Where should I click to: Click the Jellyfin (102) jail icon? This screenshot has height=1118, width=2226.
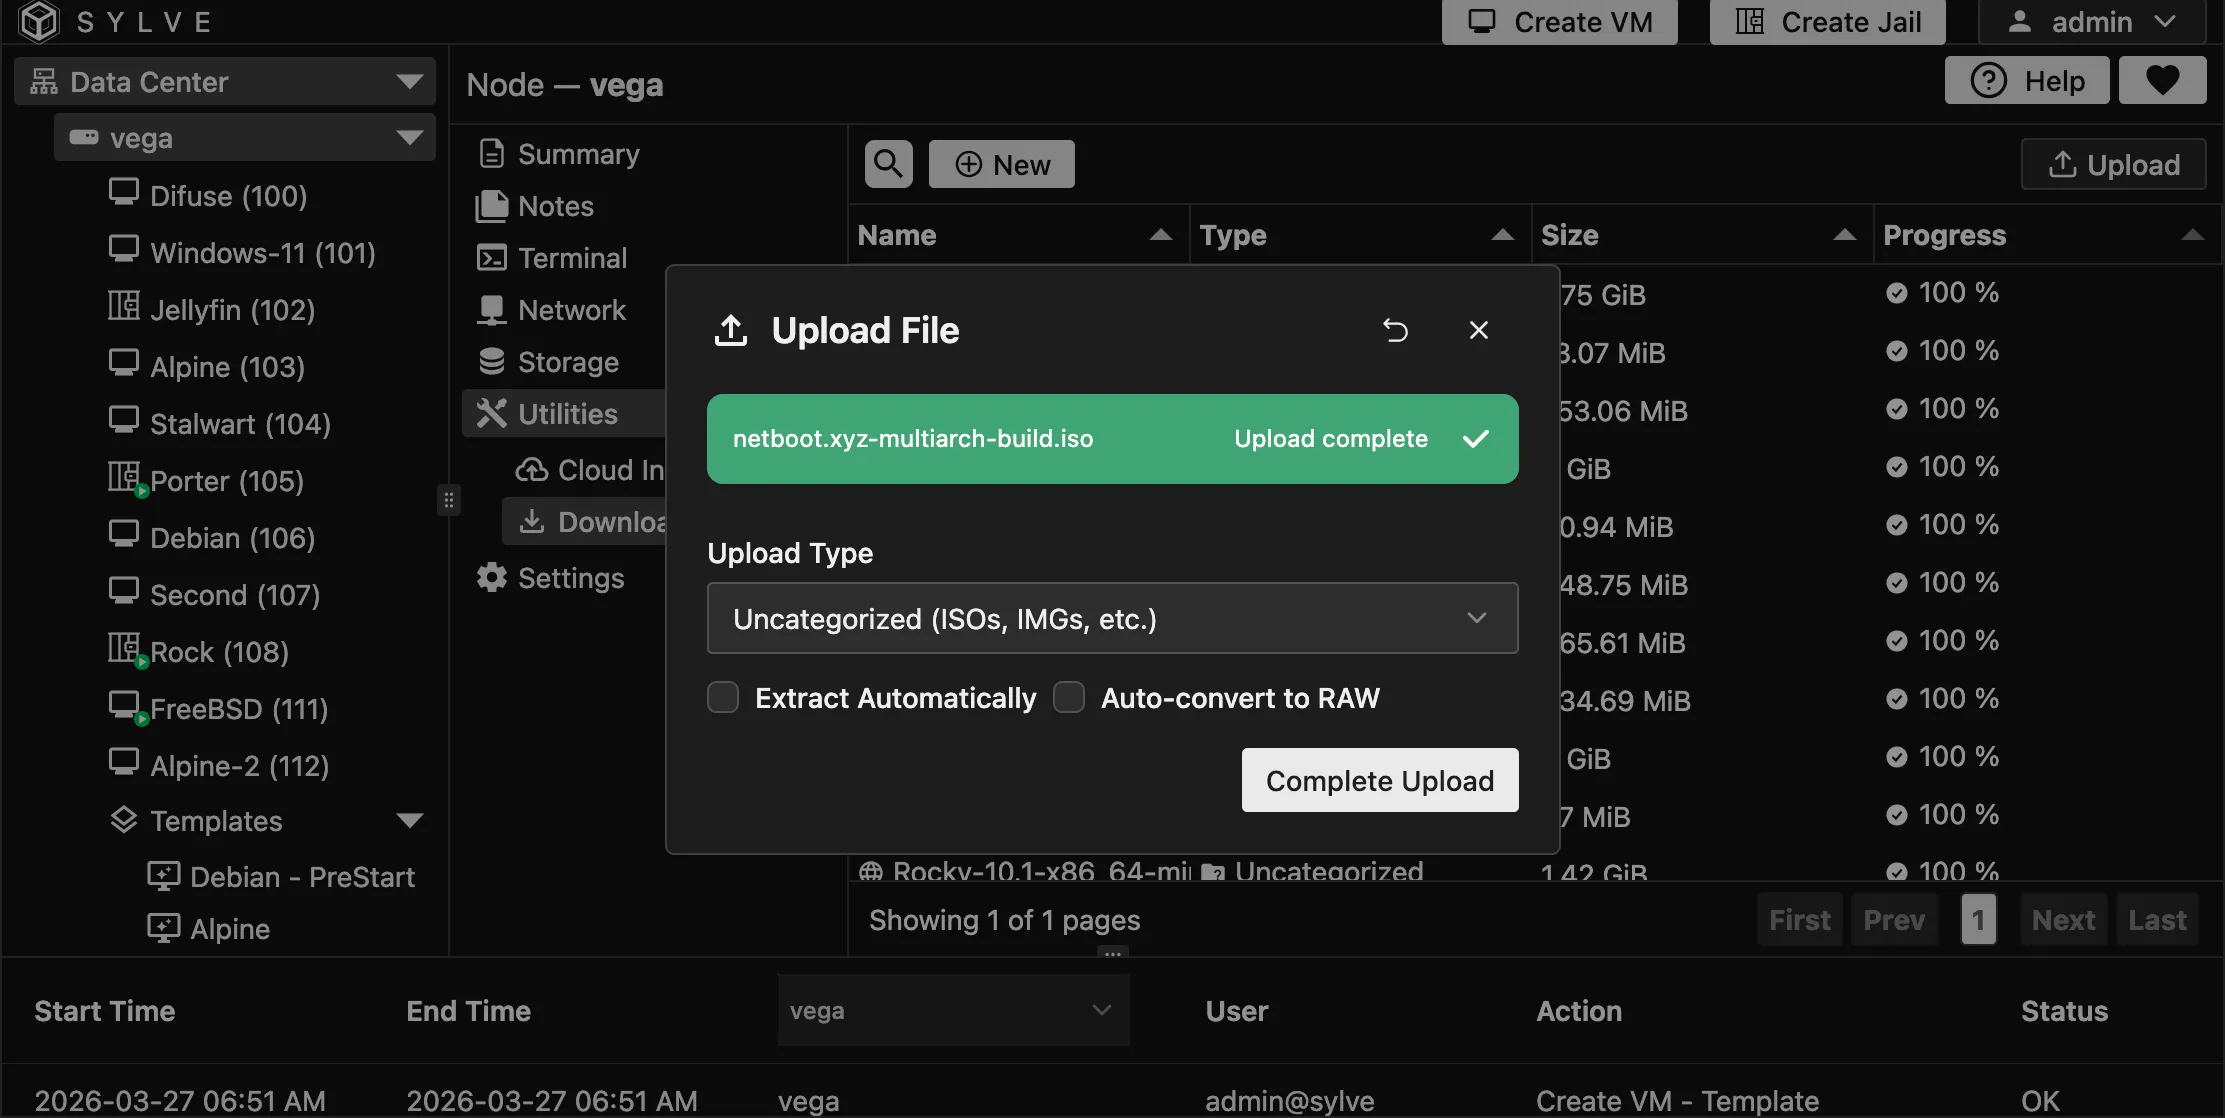(x=123, y=306)
